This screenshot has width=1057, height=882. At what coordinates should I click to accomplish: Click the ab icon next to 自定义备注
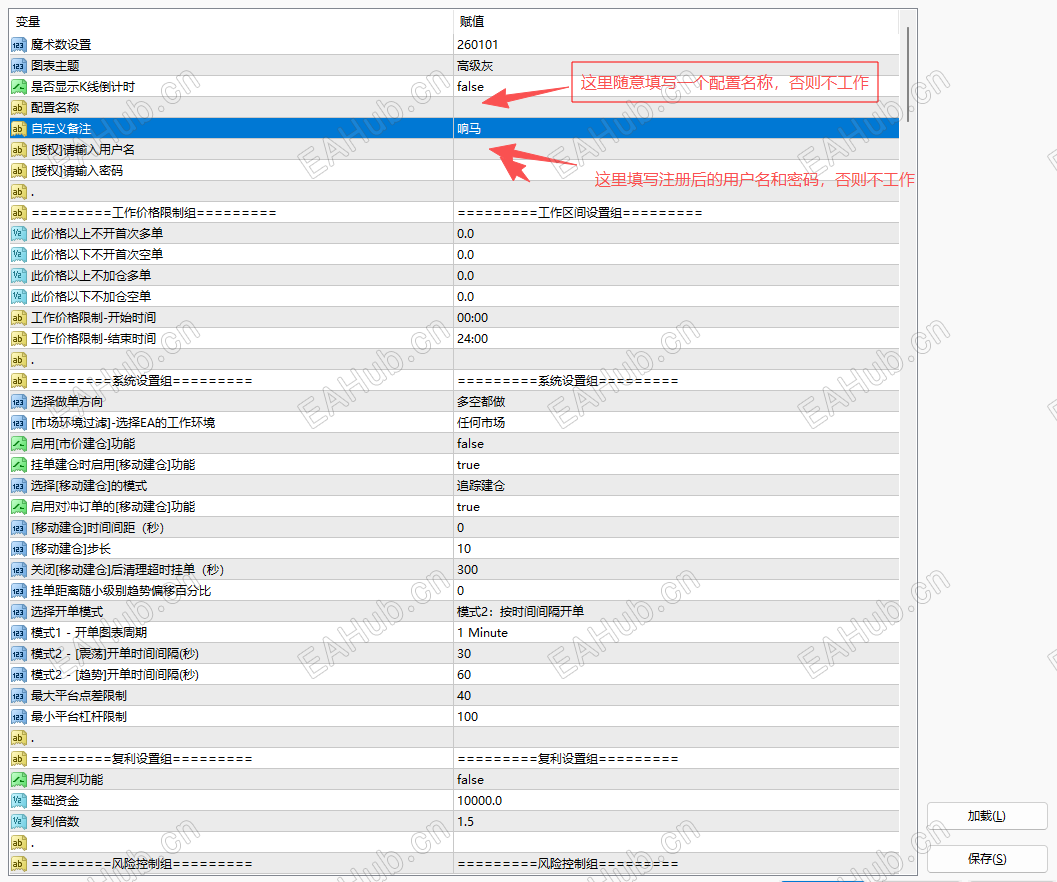17,128
